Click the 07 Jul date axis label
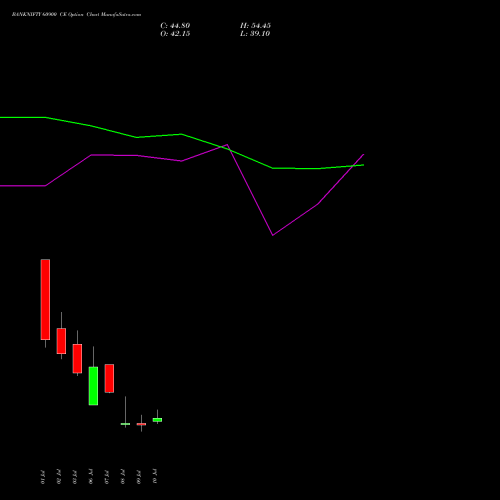This screenshot has width=500, height=500. coord(107,477)
